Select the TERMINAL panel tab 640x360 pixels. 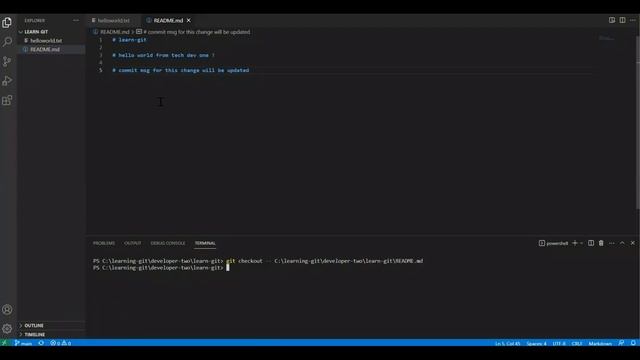[x=205, y=243]
